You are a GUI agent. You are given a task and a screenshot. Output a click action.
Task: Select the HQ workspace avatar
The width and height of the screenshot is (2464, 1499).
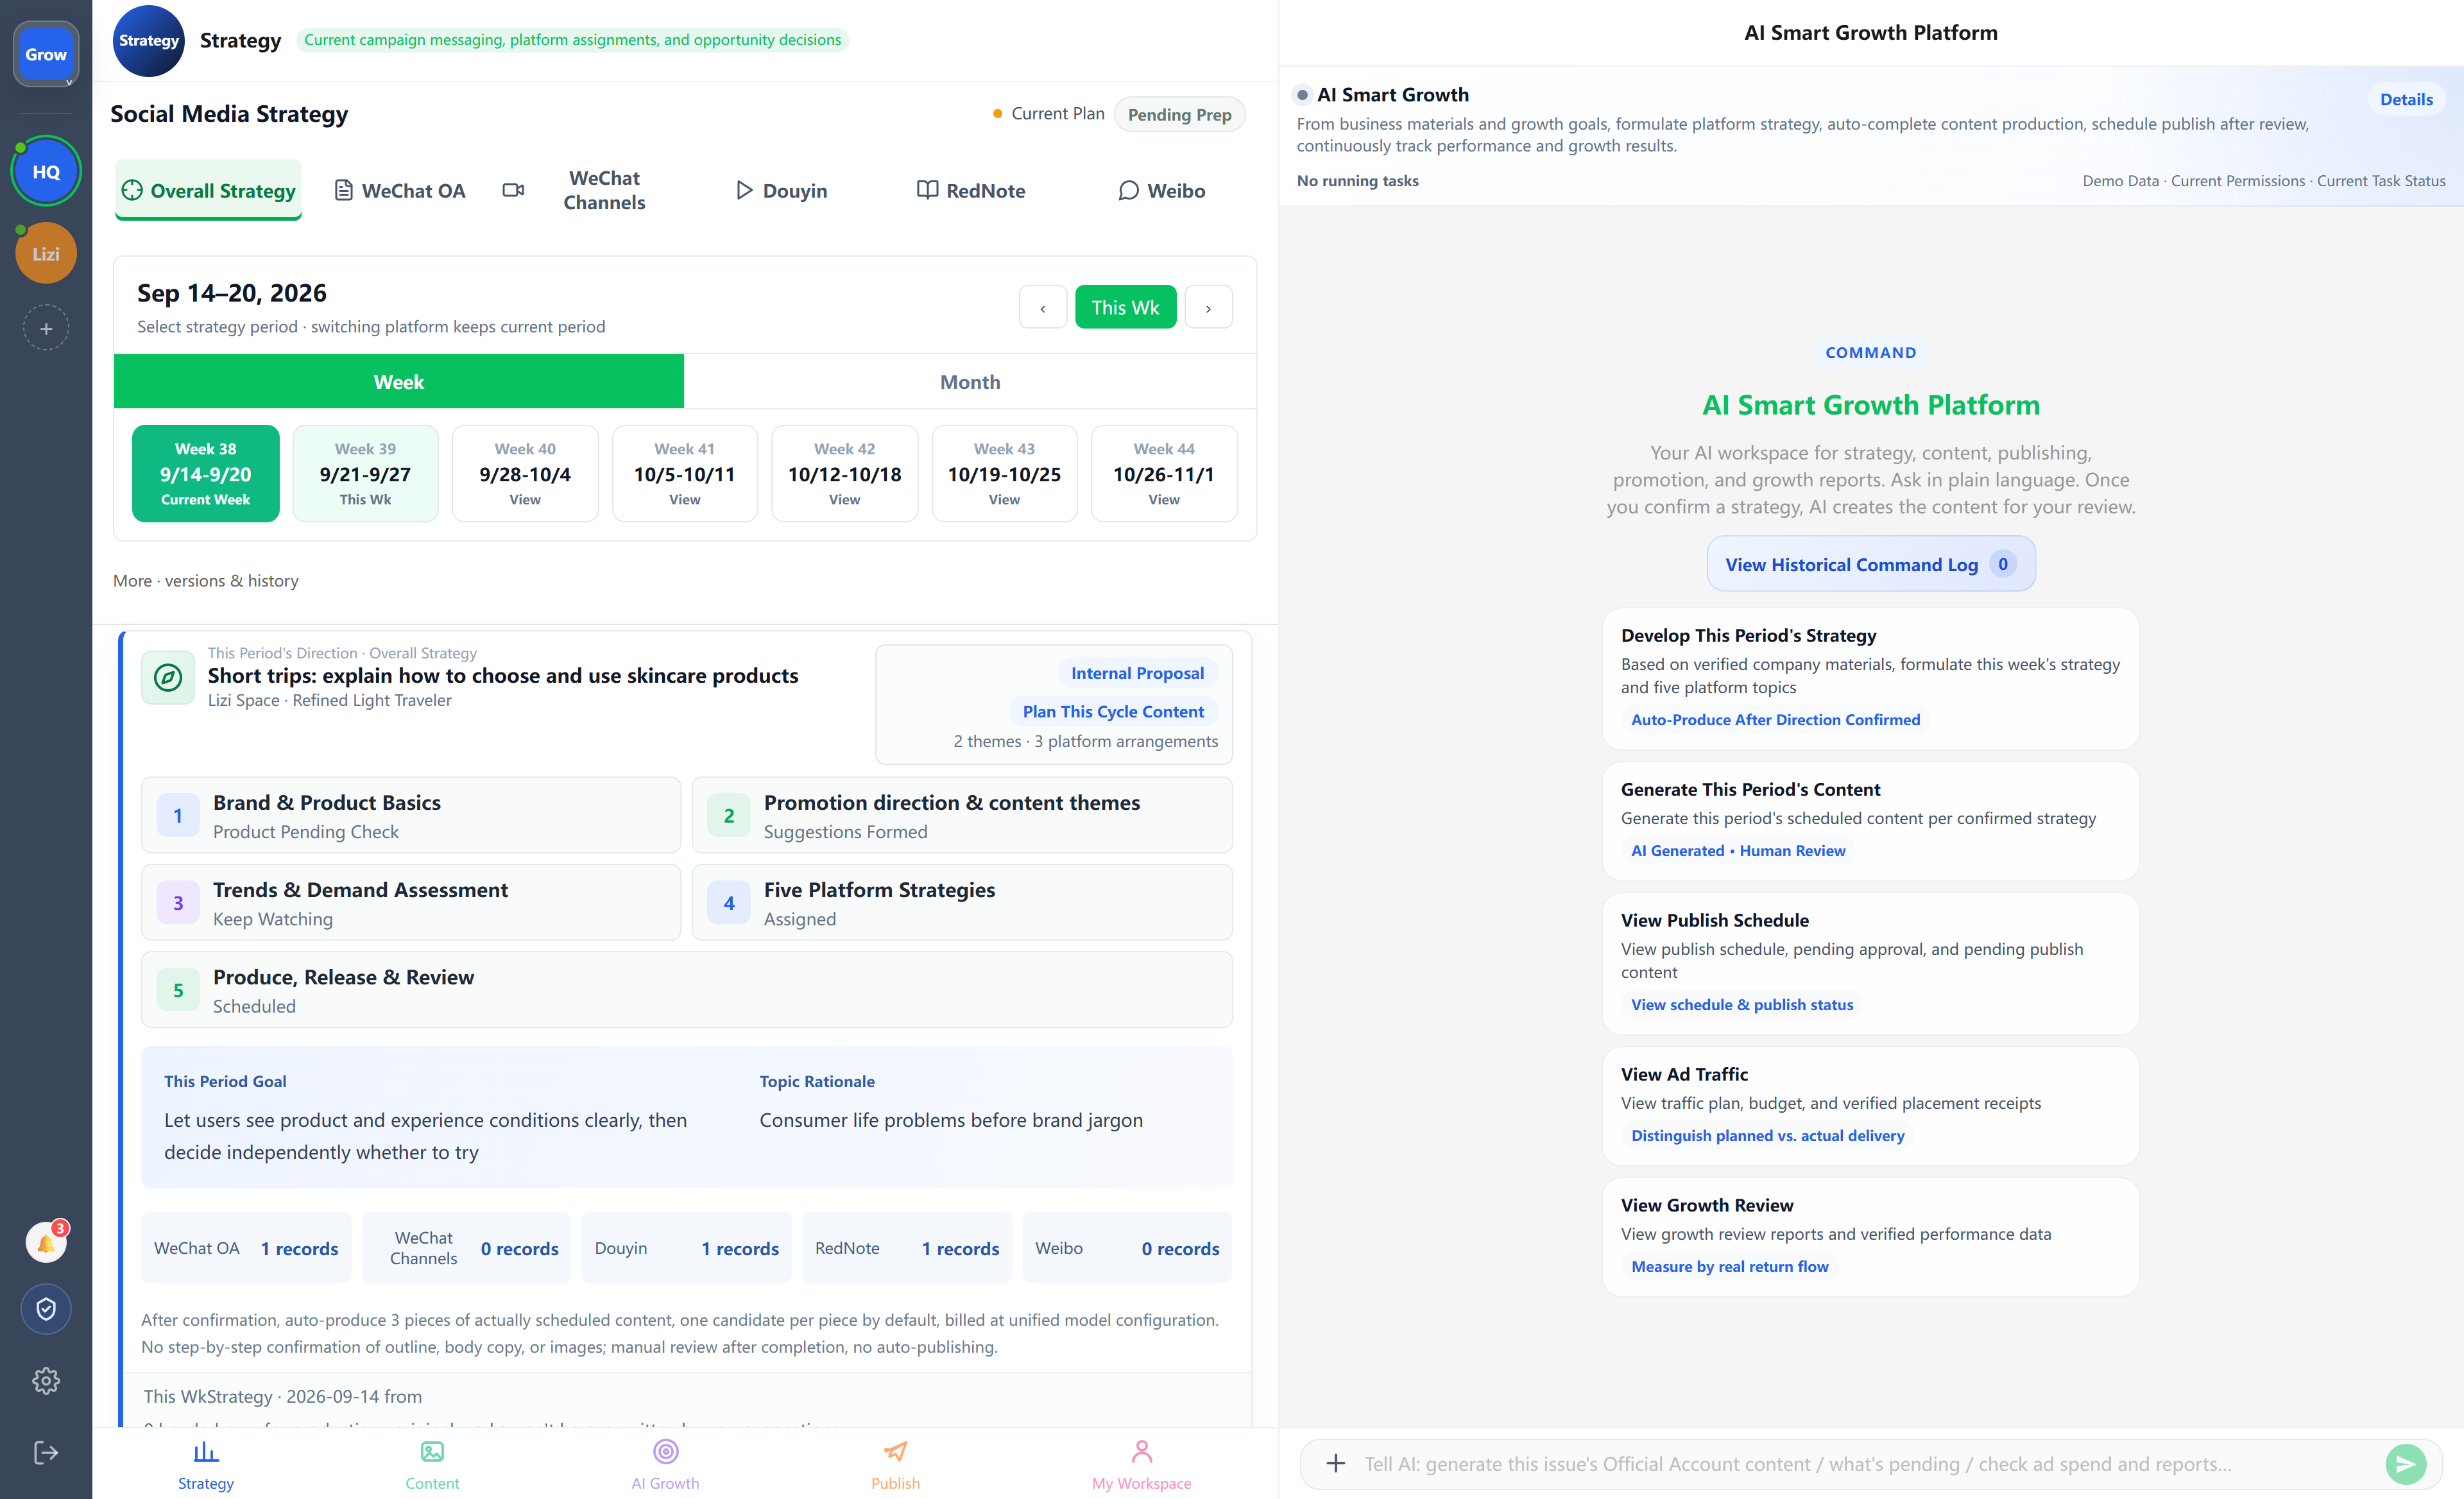click(46, 171)
